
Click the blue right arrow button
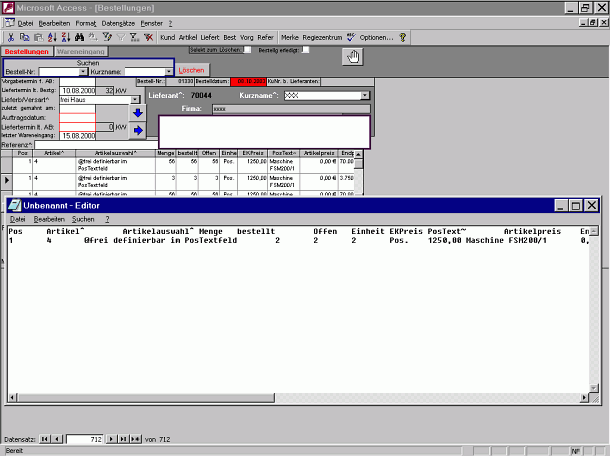[x=137, y=129]
